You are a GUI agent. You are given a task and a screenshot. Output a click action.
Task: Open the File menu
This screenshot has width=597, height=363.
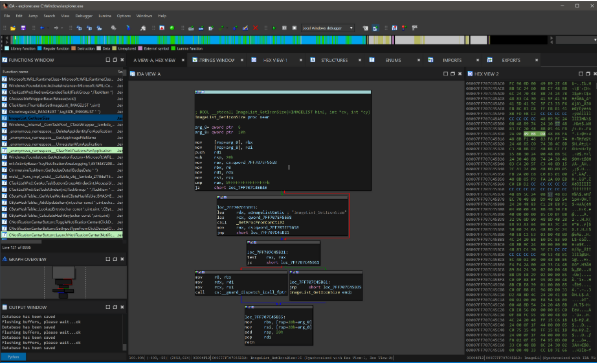7,16
